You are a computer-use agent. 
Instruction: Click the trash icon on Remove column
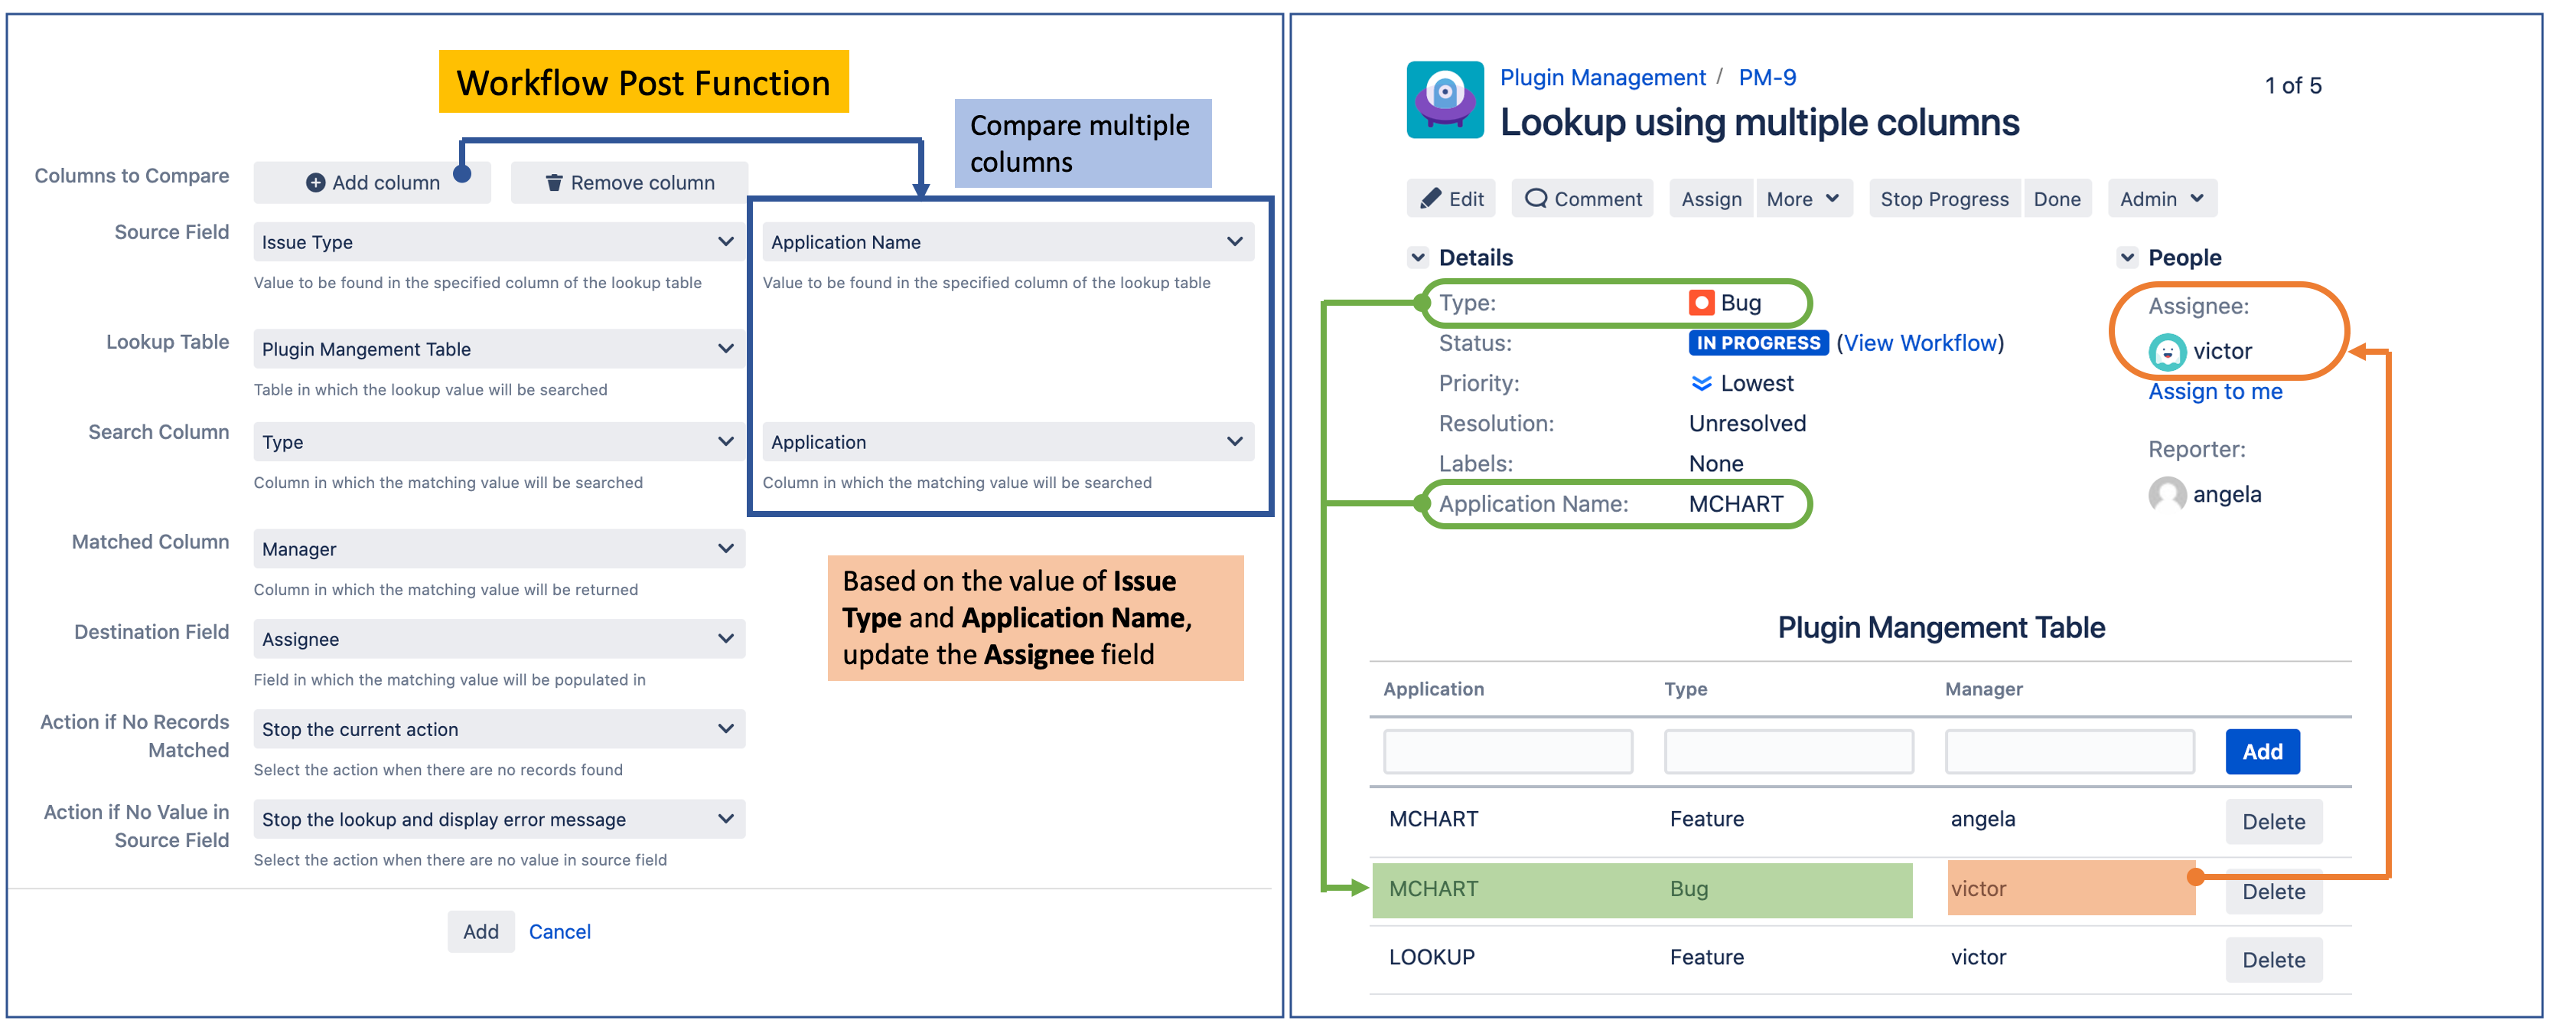click(x=556, y=182)
